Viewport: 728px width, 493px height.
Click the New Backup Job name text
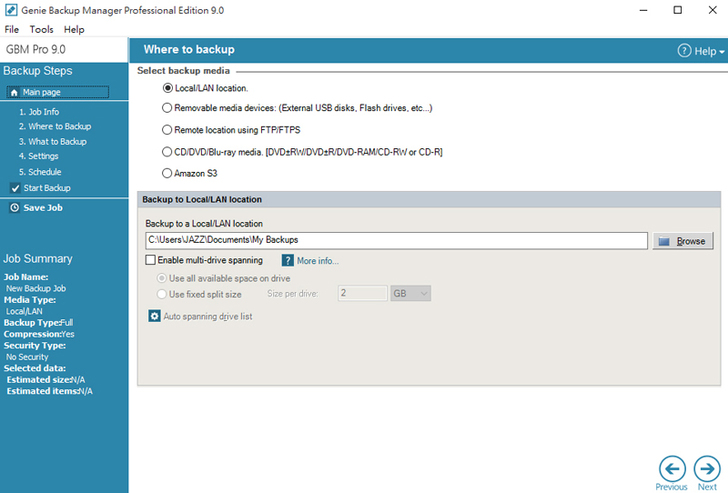(x=36, y=288)
